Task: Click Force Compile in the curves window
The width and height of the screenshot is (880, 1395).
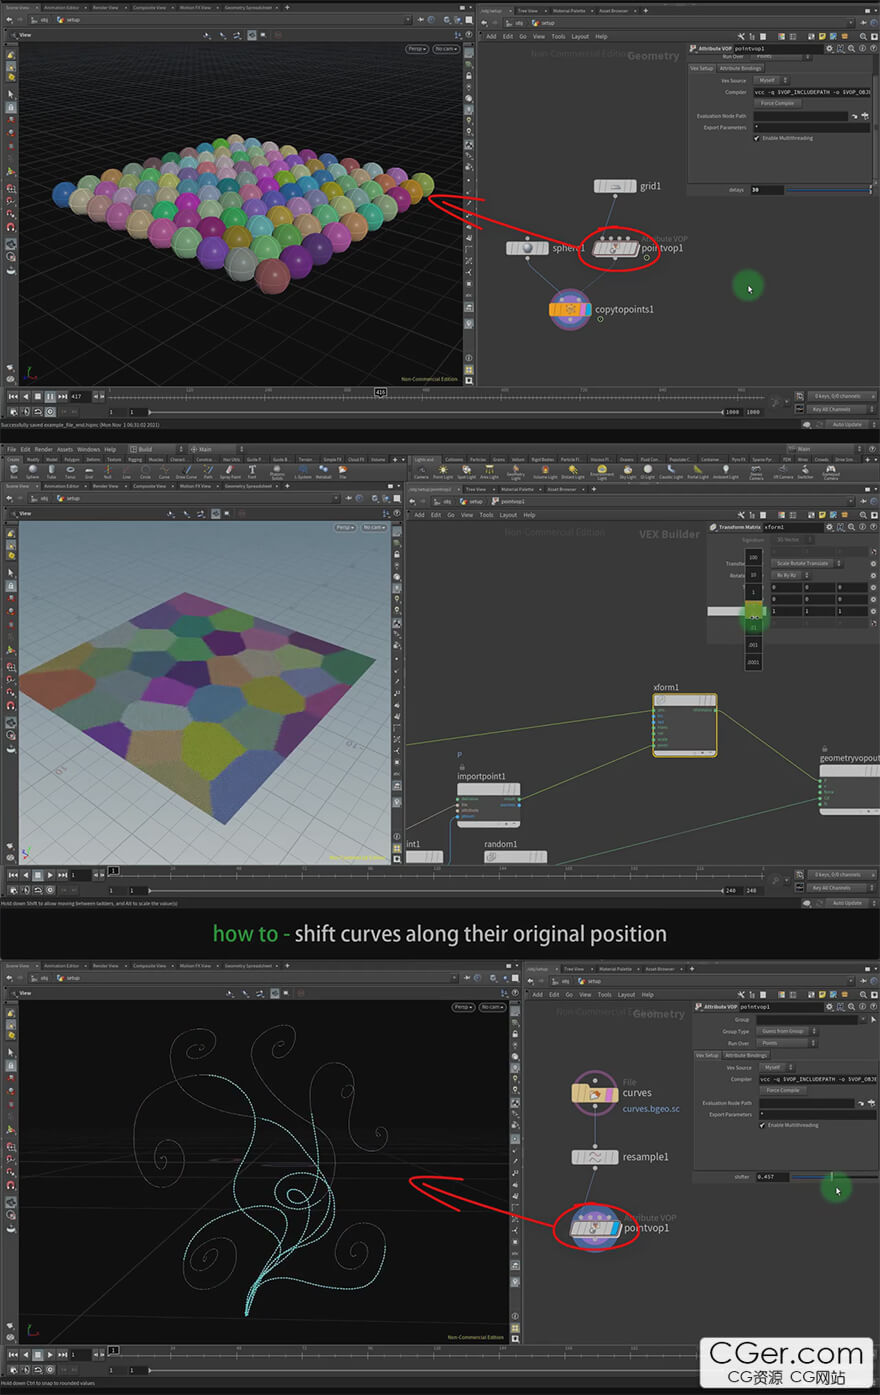Action: pos(784,1090)
